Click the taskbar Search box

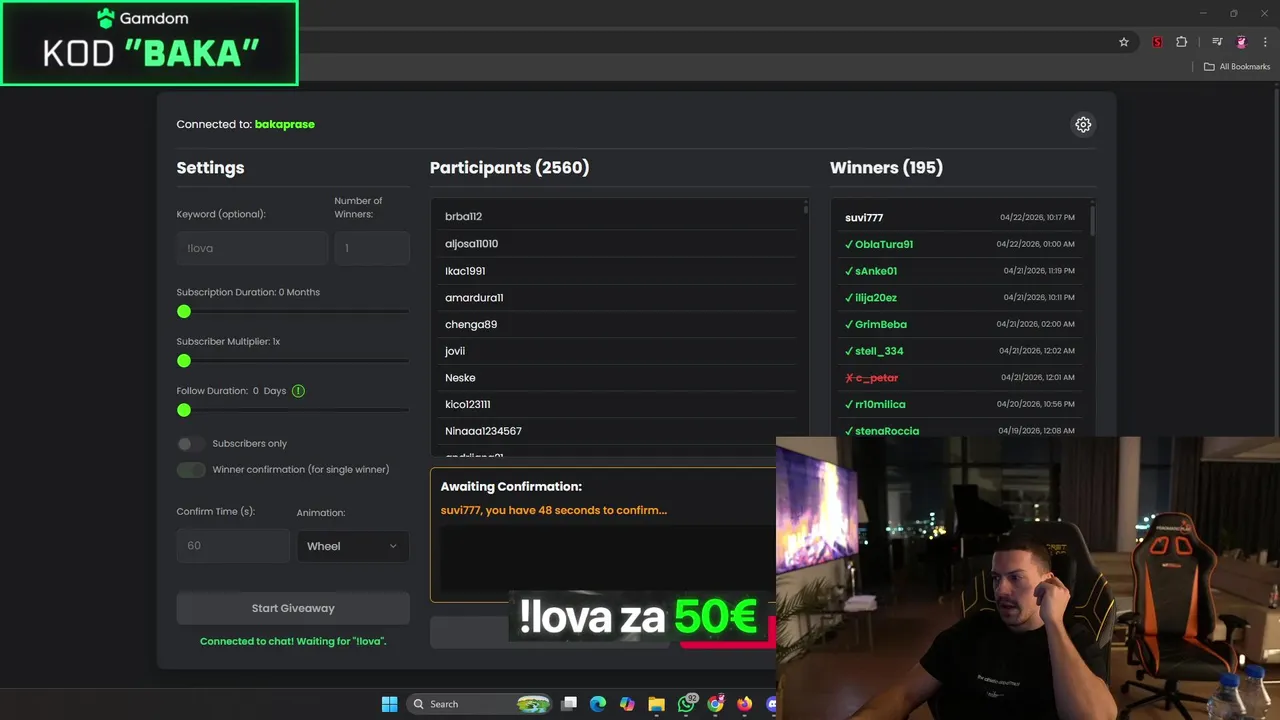(480, 704)
